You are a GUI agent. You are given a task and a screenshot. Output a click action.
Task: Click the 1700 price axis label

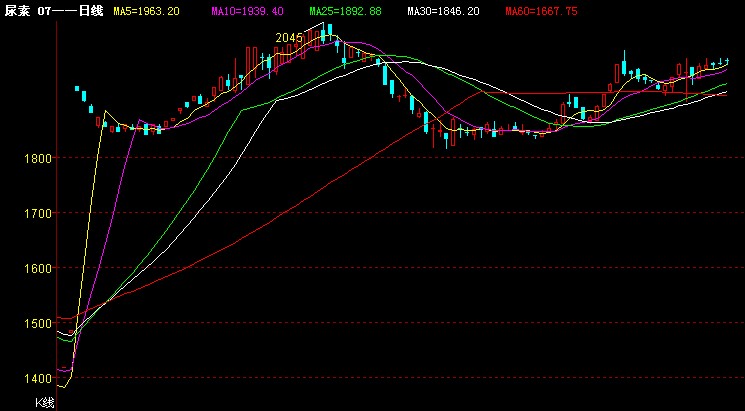tap(38, 213)
